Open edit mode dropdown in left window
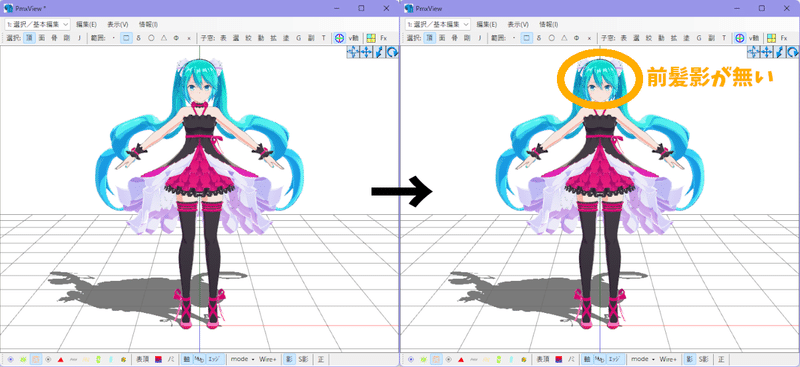Image resolution: width=800 pixels, height=367 pixels. click(x=38, y=24)
